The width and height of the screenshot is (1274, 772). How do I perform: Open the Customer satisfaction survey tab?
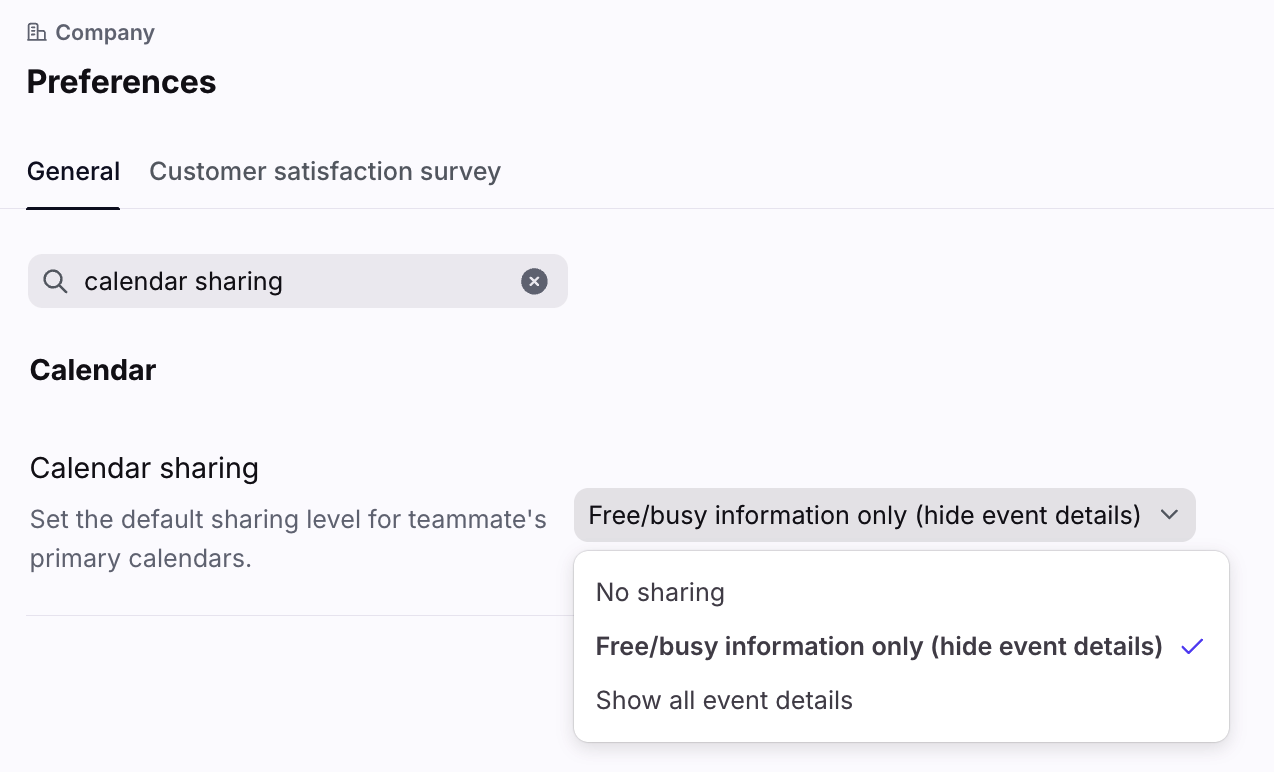(325, 172)
